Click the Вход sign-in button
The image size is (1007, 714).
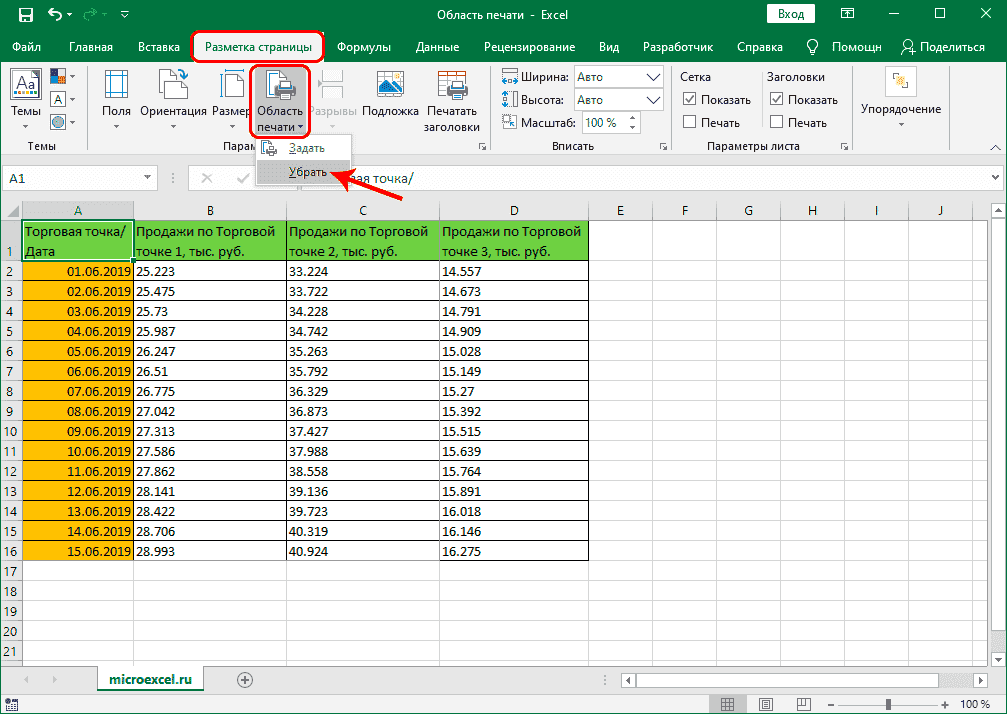pyautogui.click(x=790, y=14)
